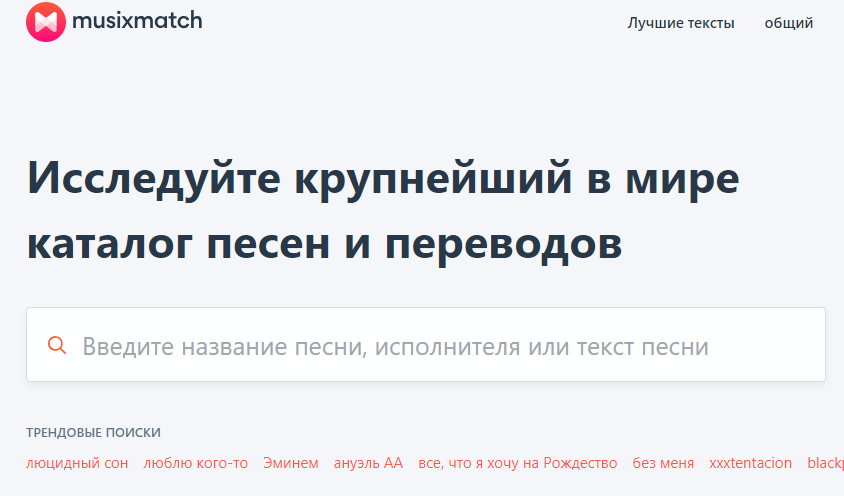
Task: Open the "Лучшие тексты" navigation item
Action: pos(680,23)
